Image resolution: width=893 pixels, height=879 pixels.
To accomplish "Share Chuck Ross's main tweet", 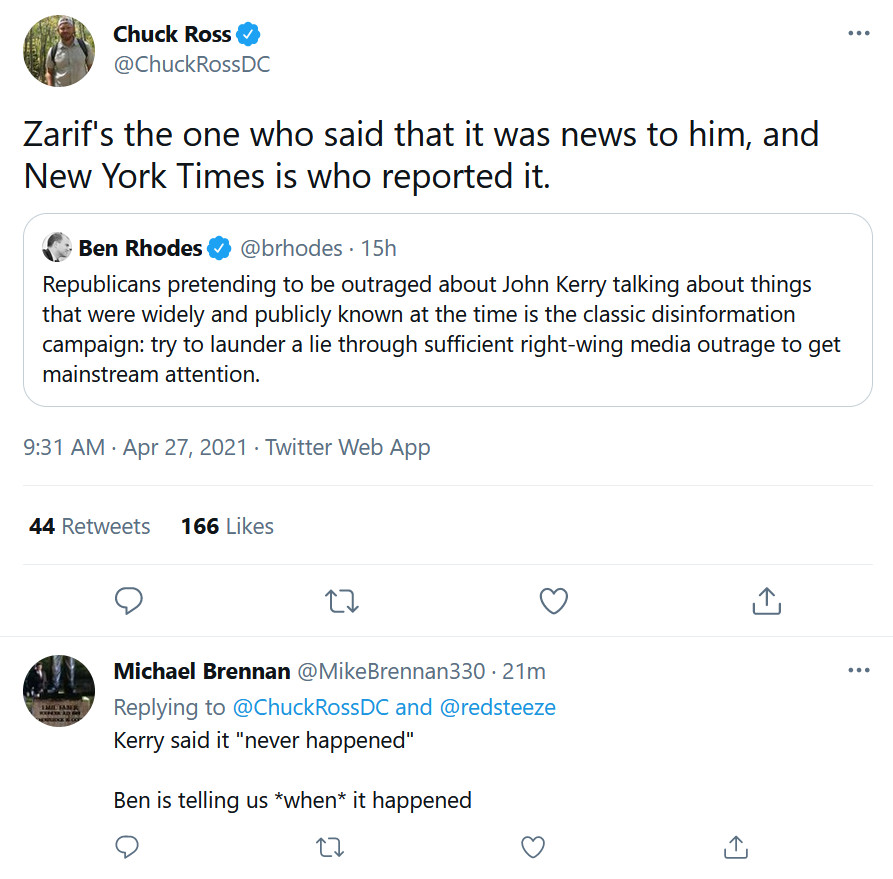I will (x=765, y=600).
